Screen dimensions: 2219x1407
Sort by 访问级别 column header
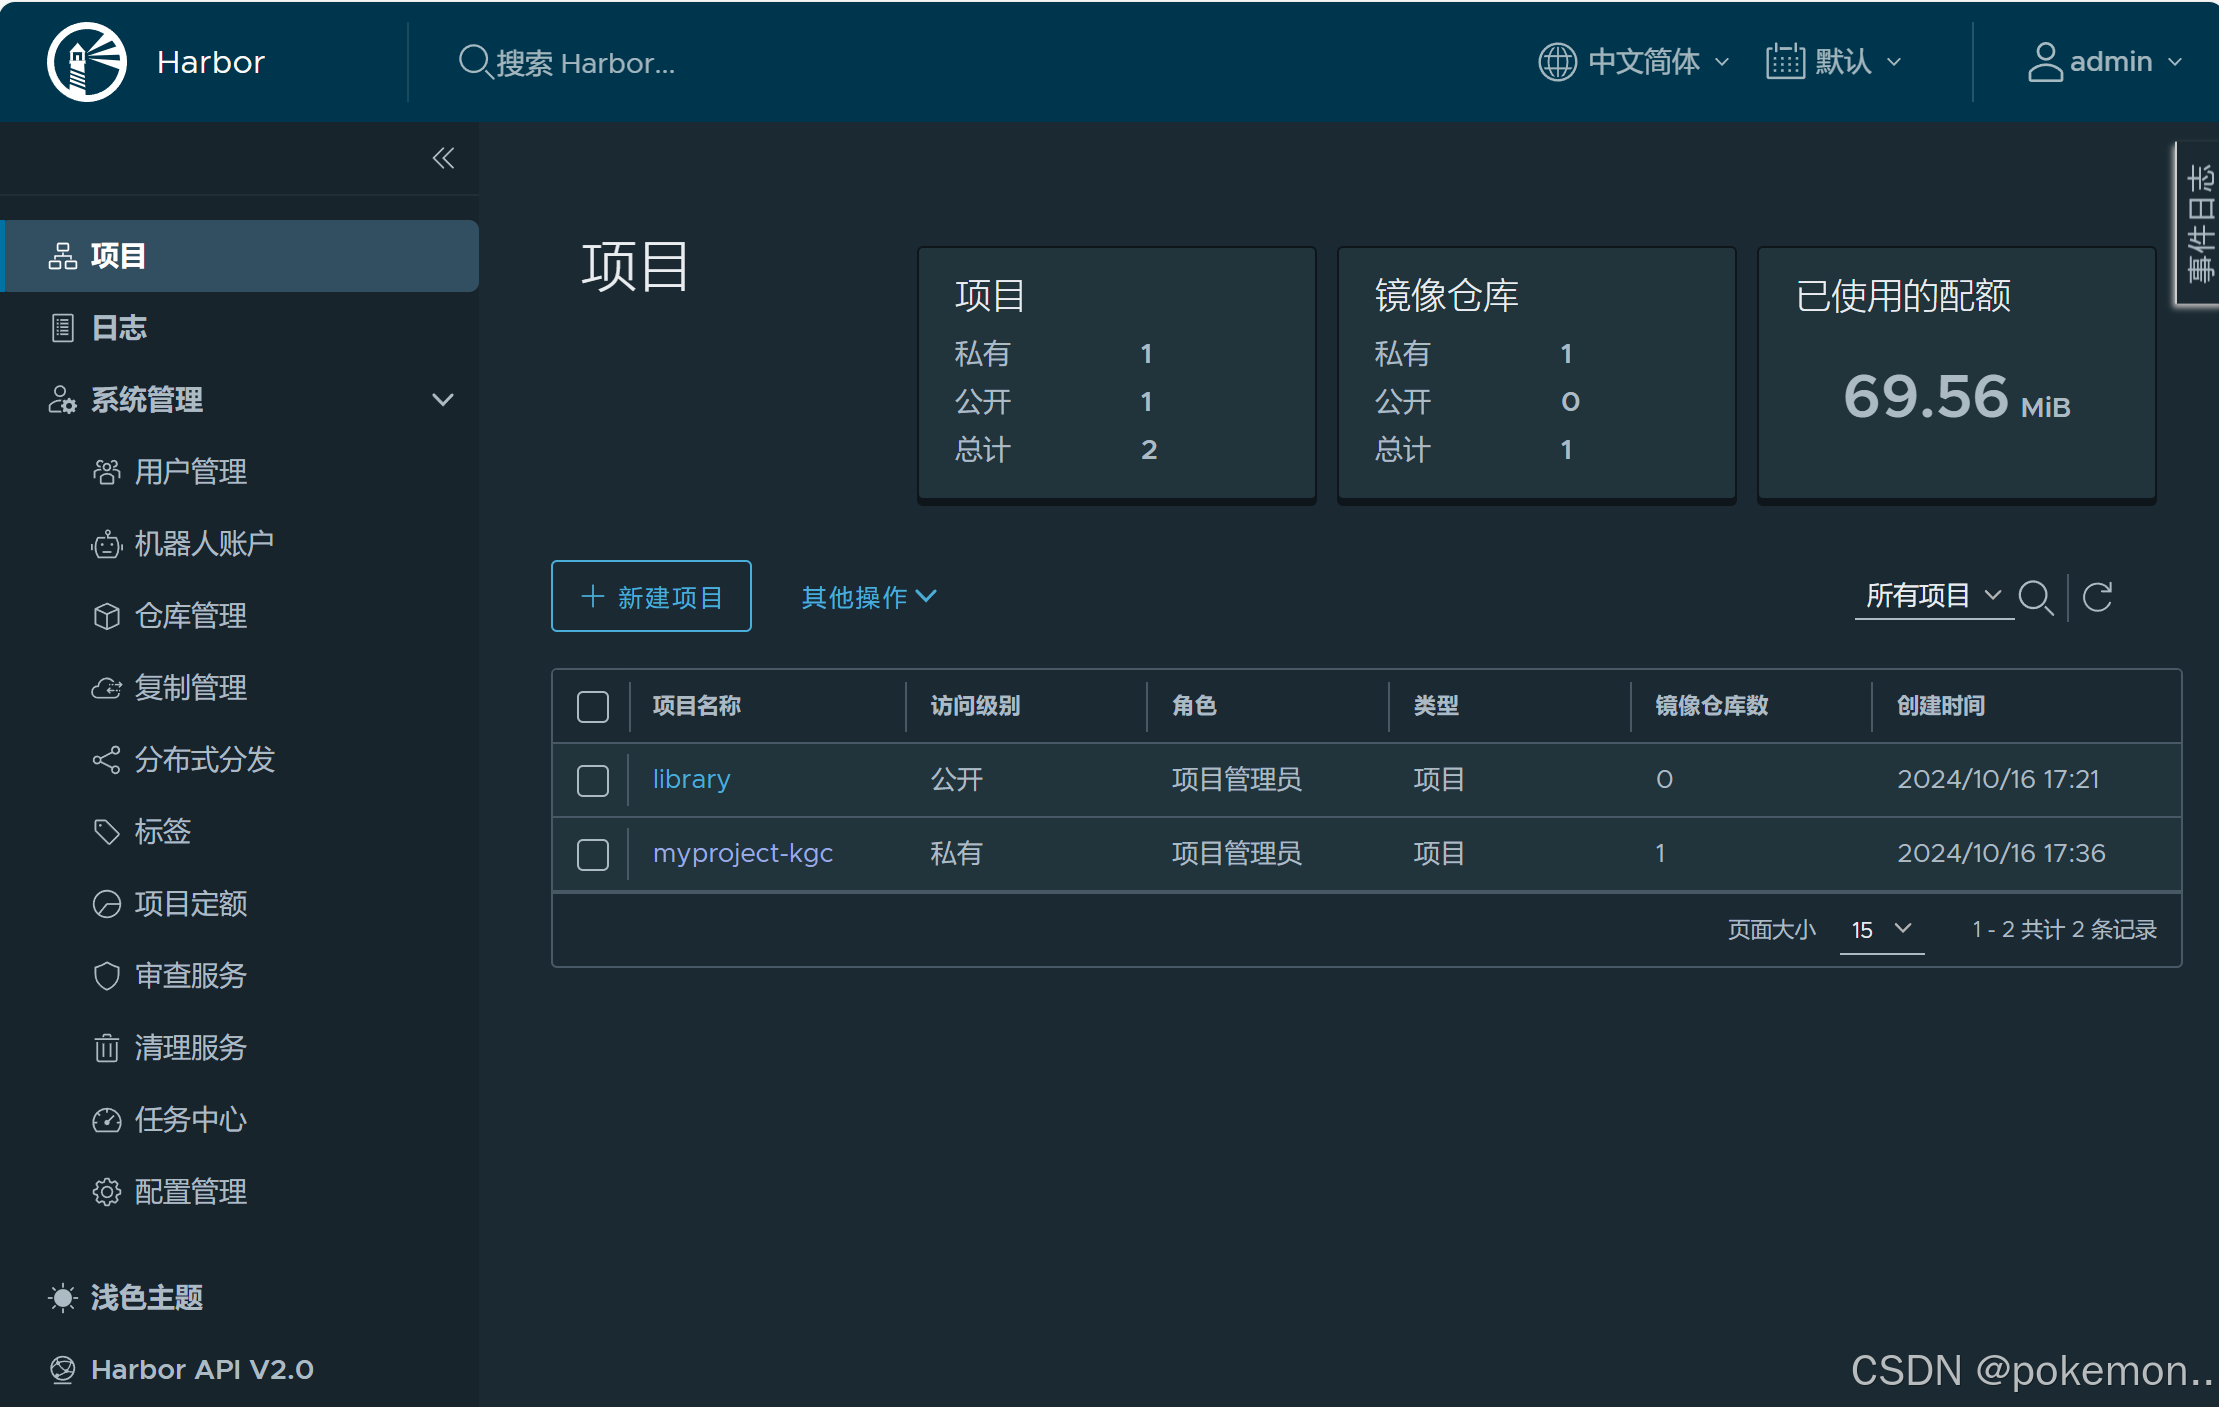coord(975,706)
